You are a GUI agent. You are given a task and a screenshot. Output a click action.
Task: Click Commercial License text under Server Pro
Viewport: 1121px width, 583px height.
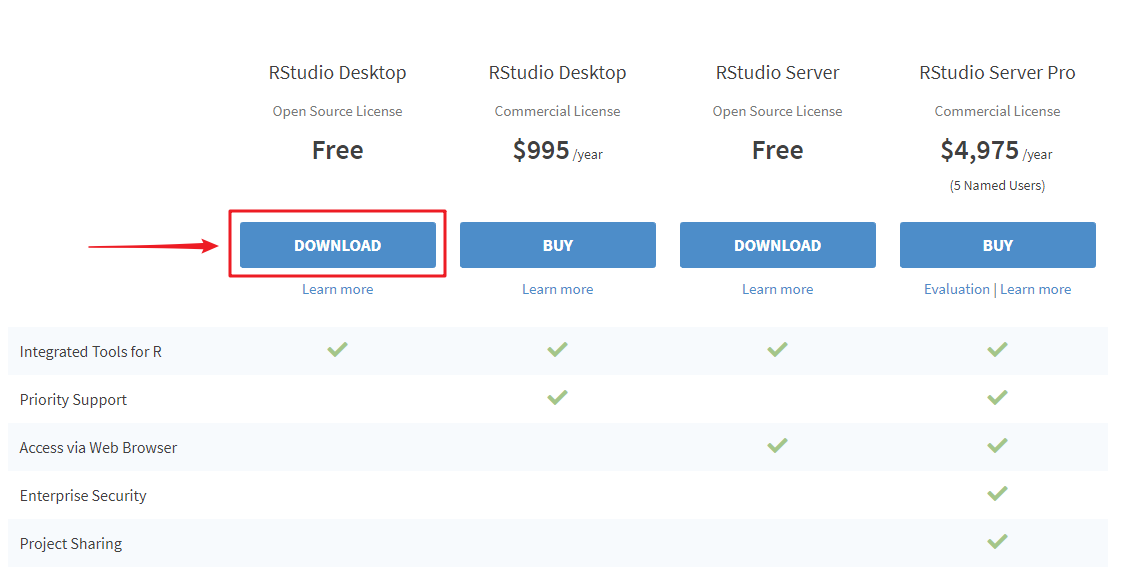click(997, 112)
